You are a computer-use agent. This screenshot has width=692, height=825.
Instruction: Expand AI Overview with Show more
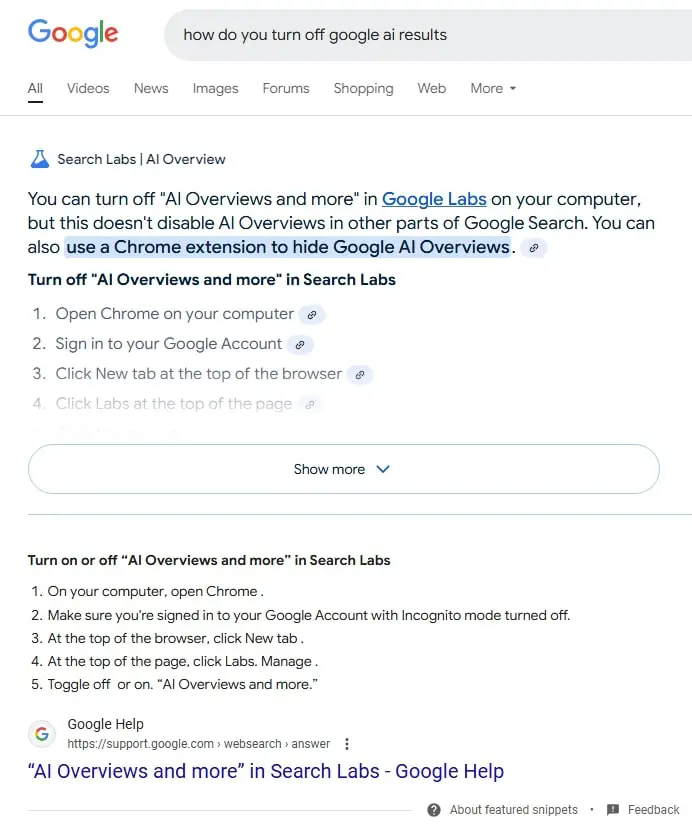[x=344, y=469]
